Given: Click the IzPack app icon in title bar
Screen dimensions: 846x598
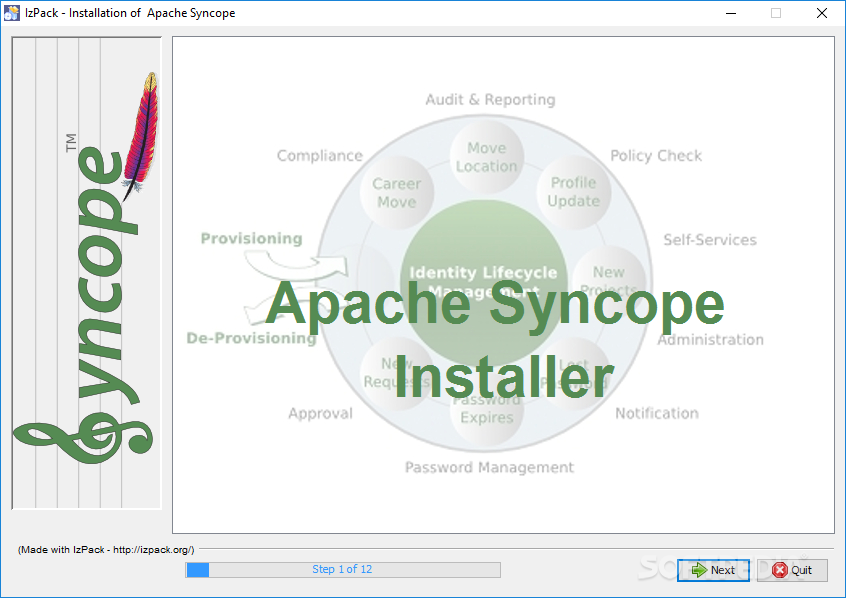Looking at the screenshot, I should point(11,12).
